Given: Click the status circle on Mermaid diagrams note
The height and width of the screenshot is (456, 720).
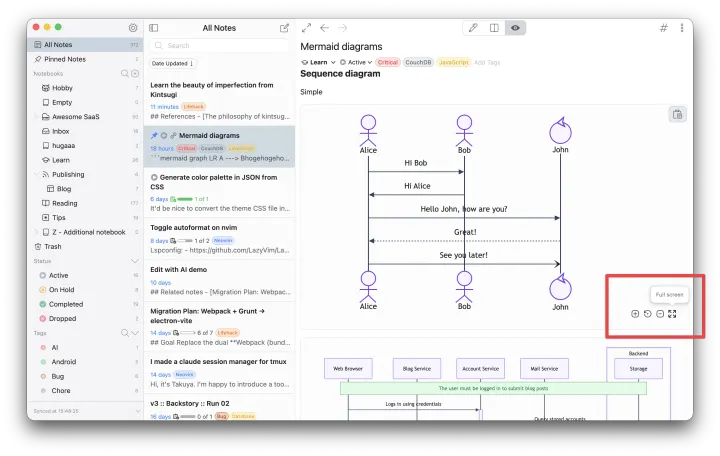Looking at the screenshot, I should pos(163,135).
